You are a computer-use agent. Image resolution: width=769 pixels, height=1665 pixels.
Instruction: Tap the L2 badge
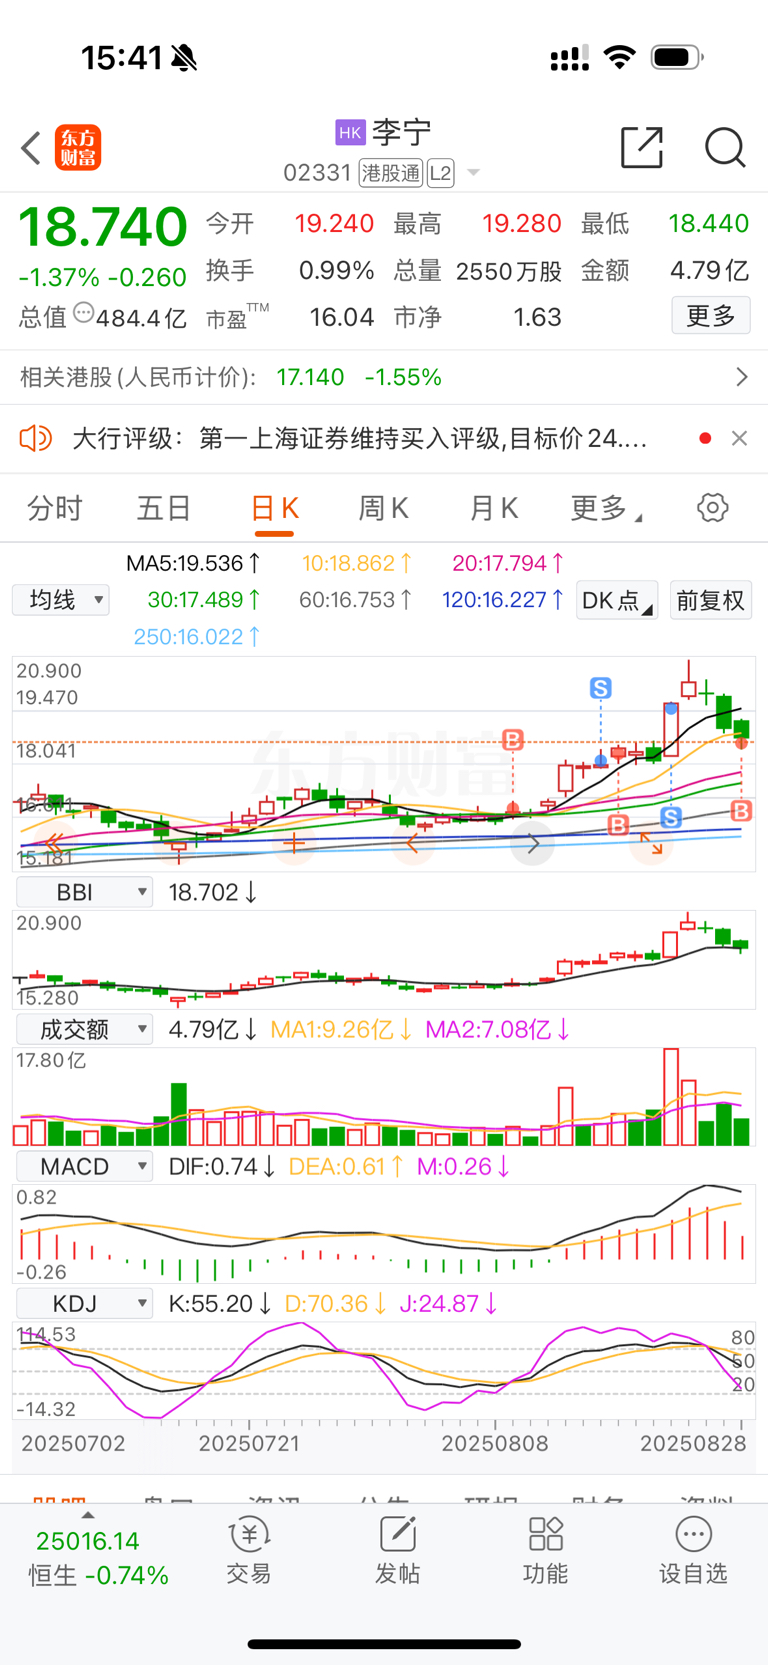(x=440, y=173)
